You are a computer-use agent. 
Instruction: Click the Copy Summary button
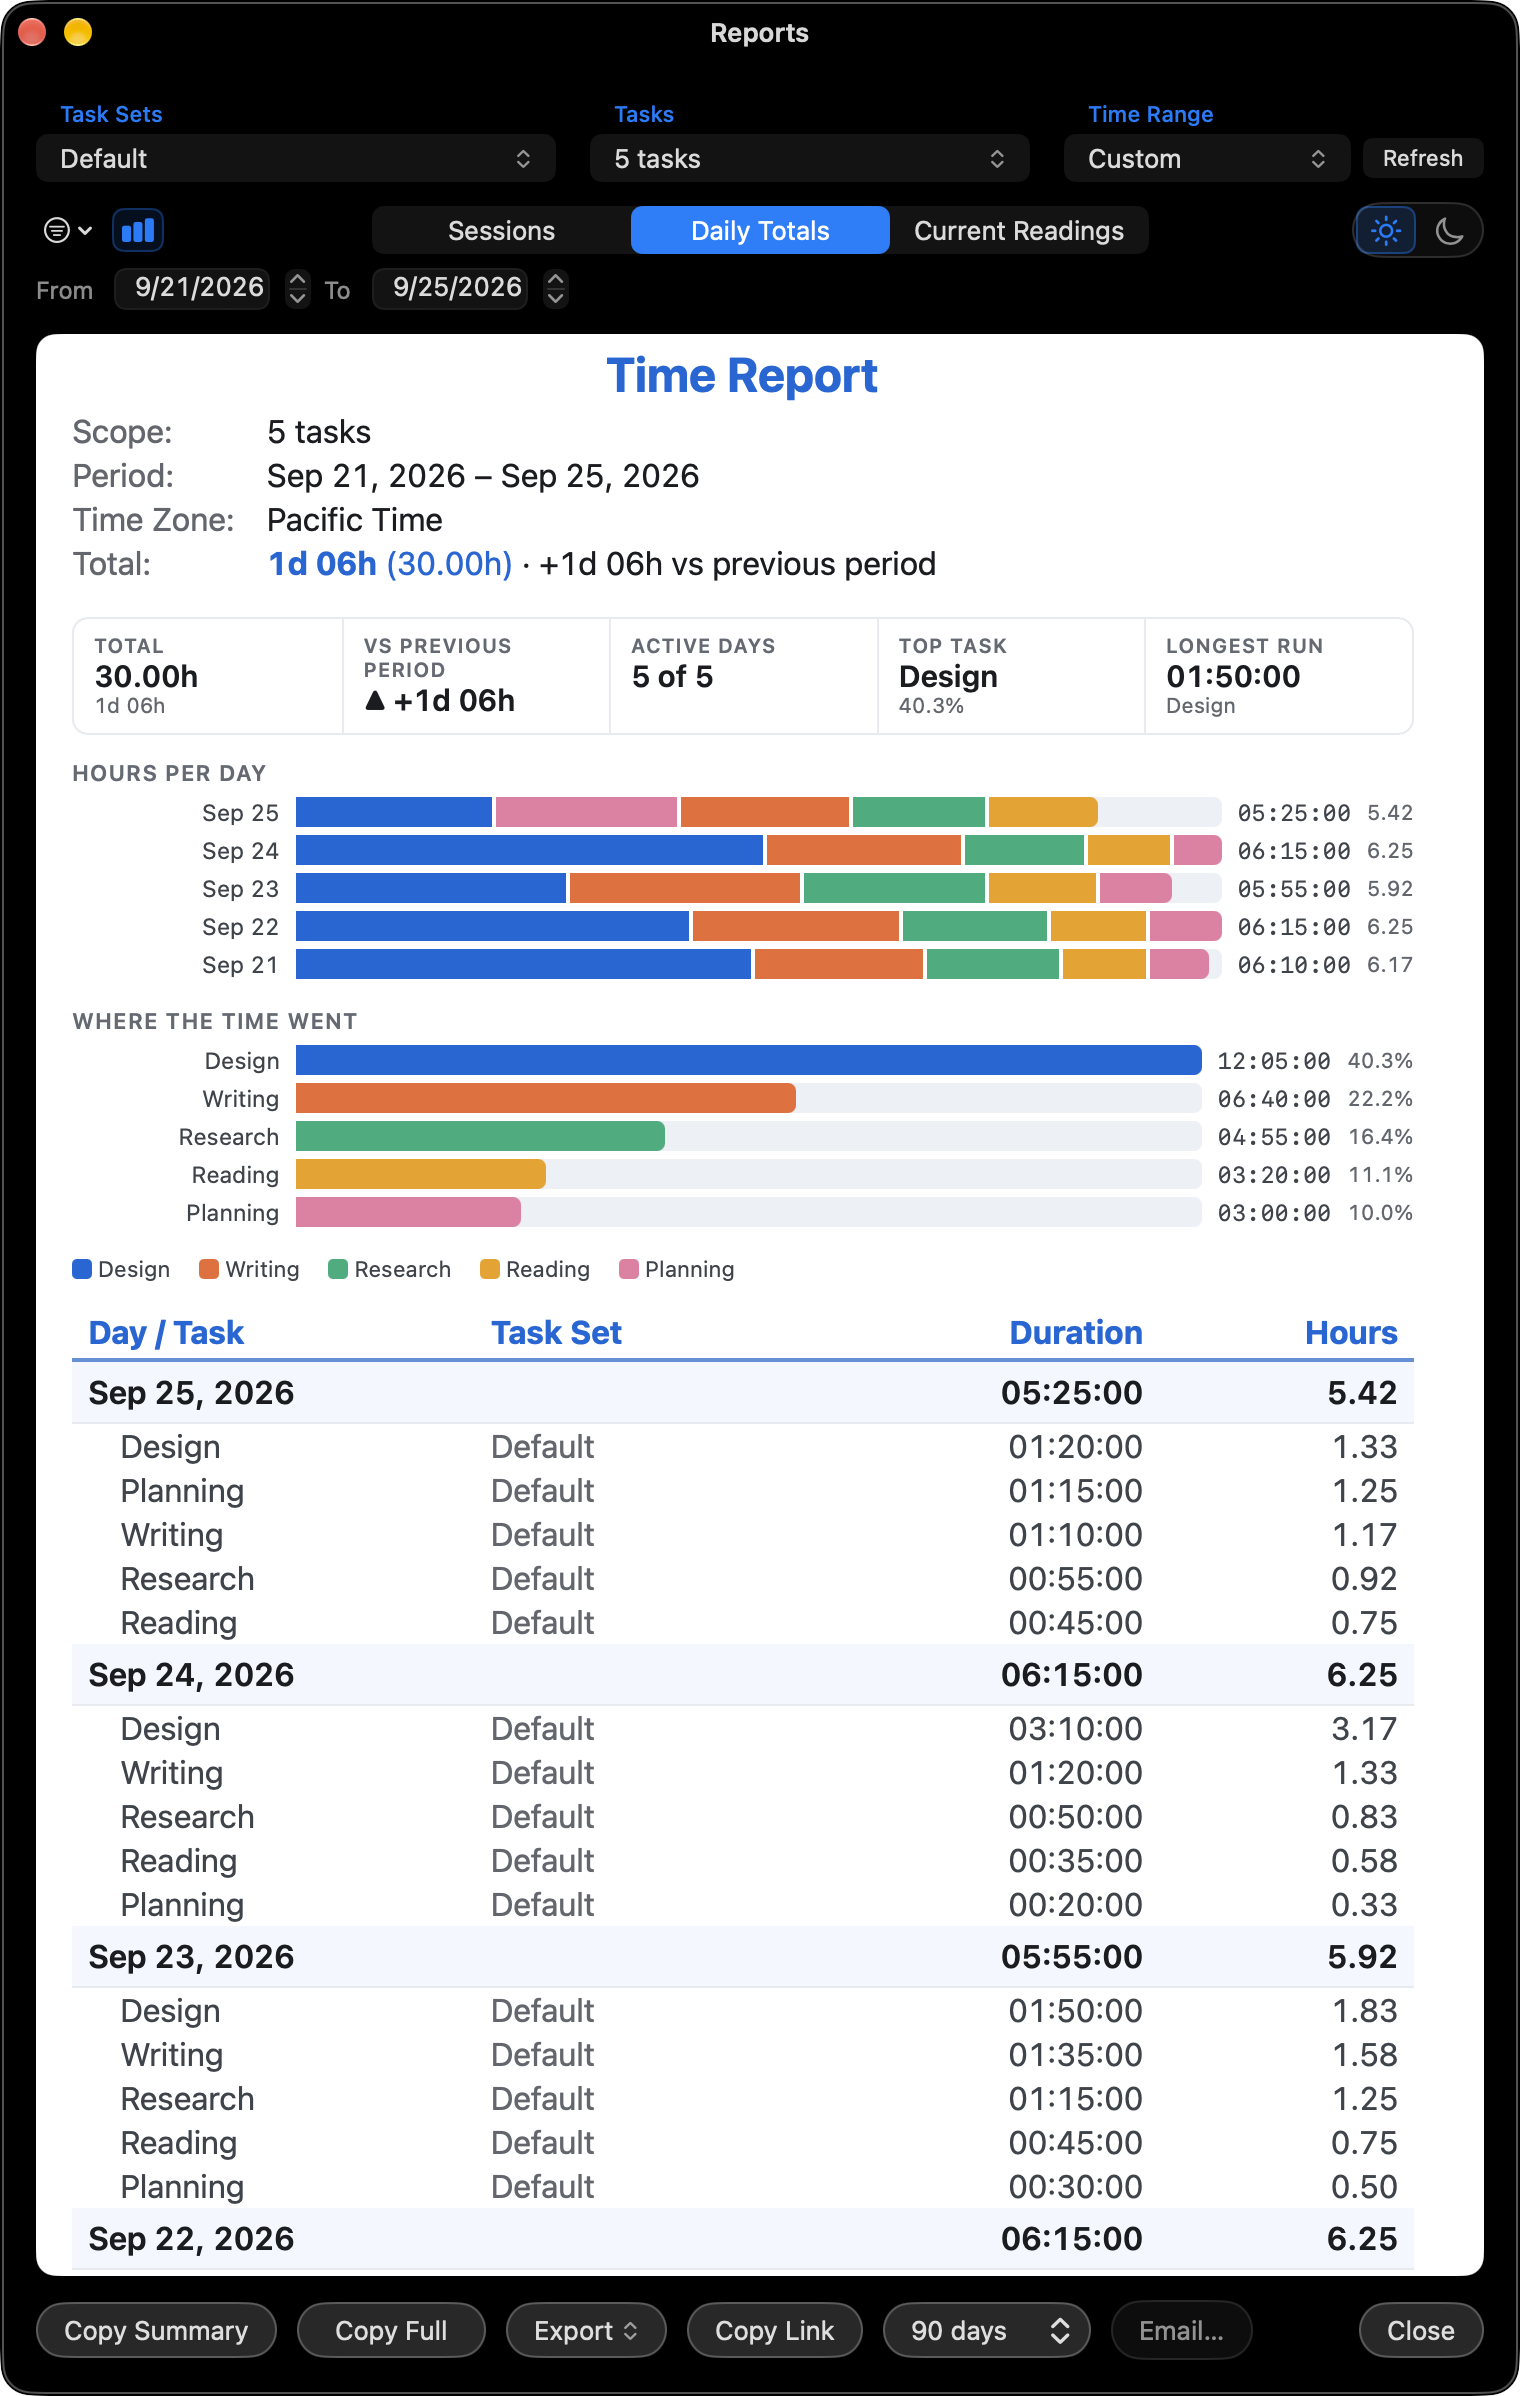[156, 2331]
